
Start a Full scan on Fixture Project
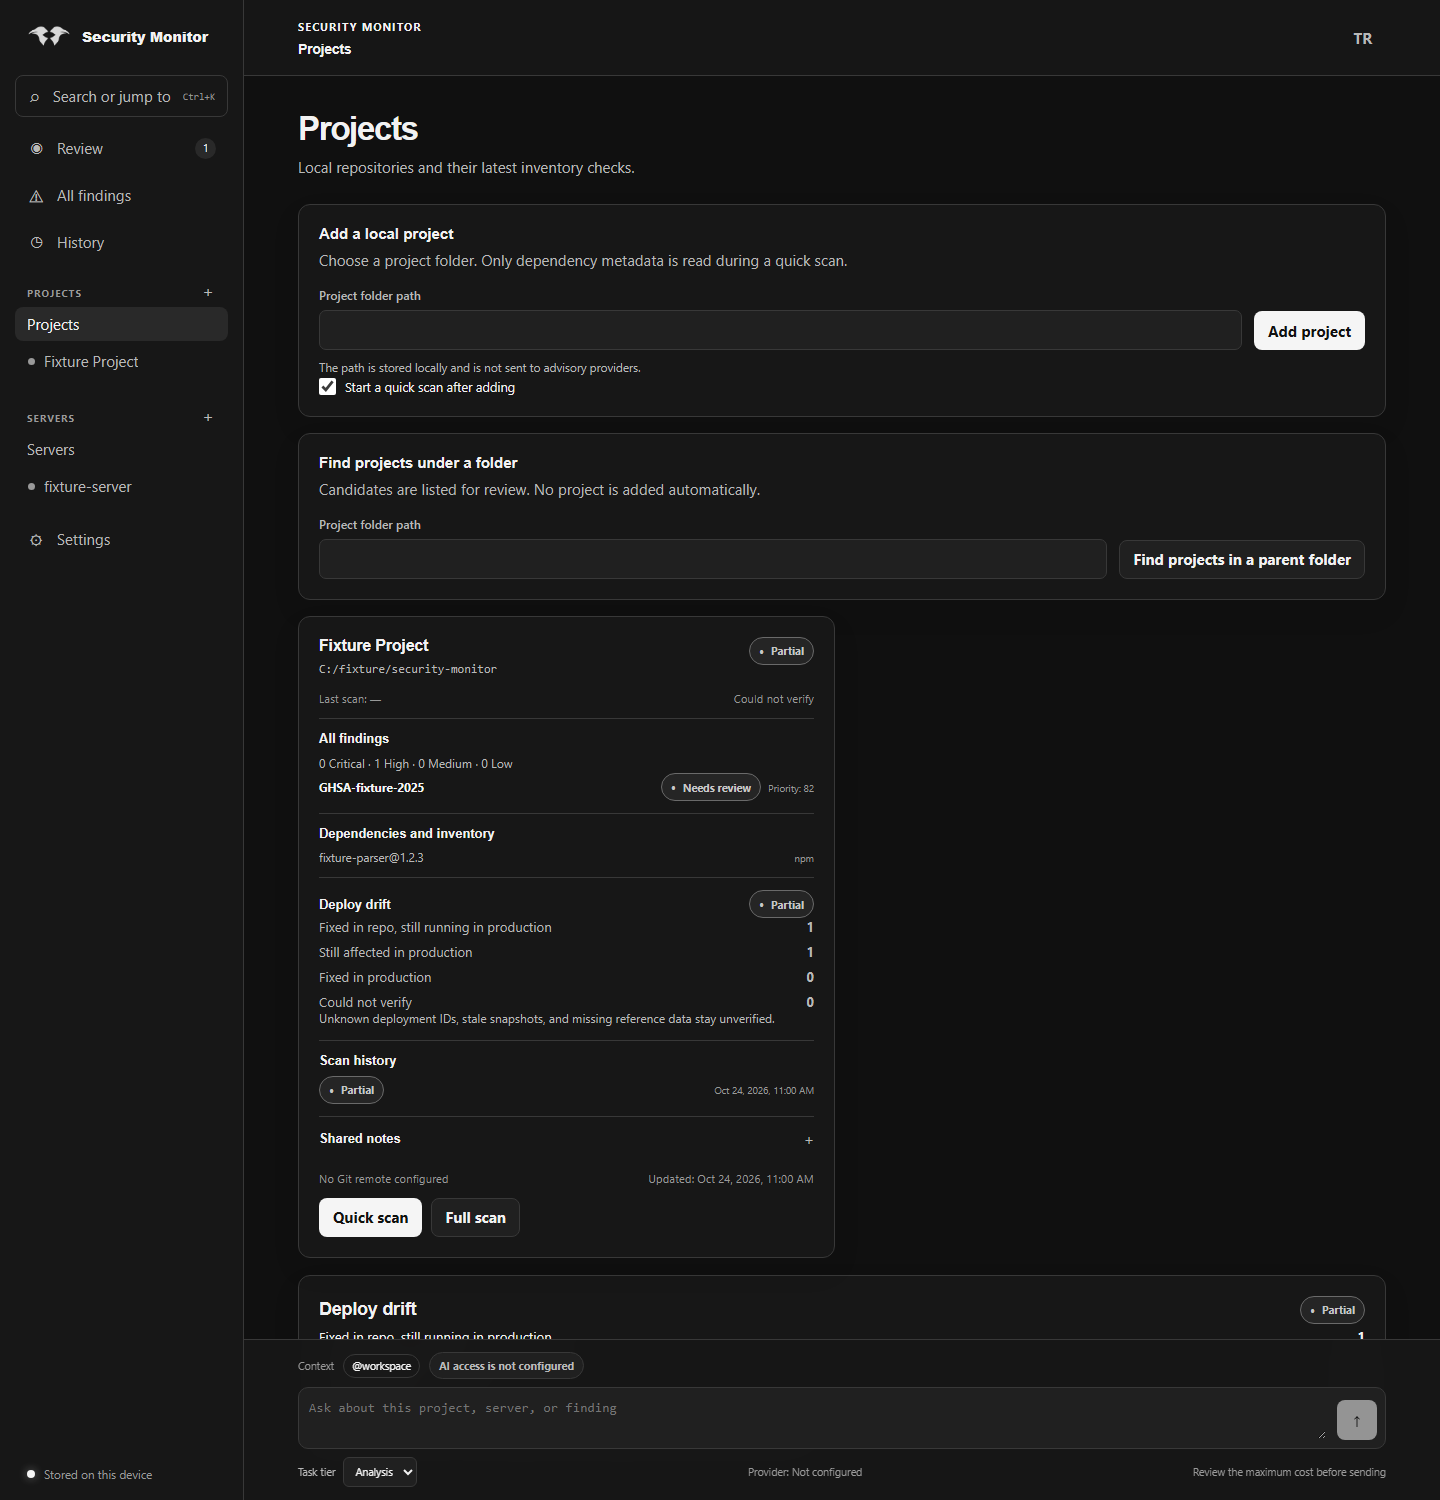(x=475, y=1218)
